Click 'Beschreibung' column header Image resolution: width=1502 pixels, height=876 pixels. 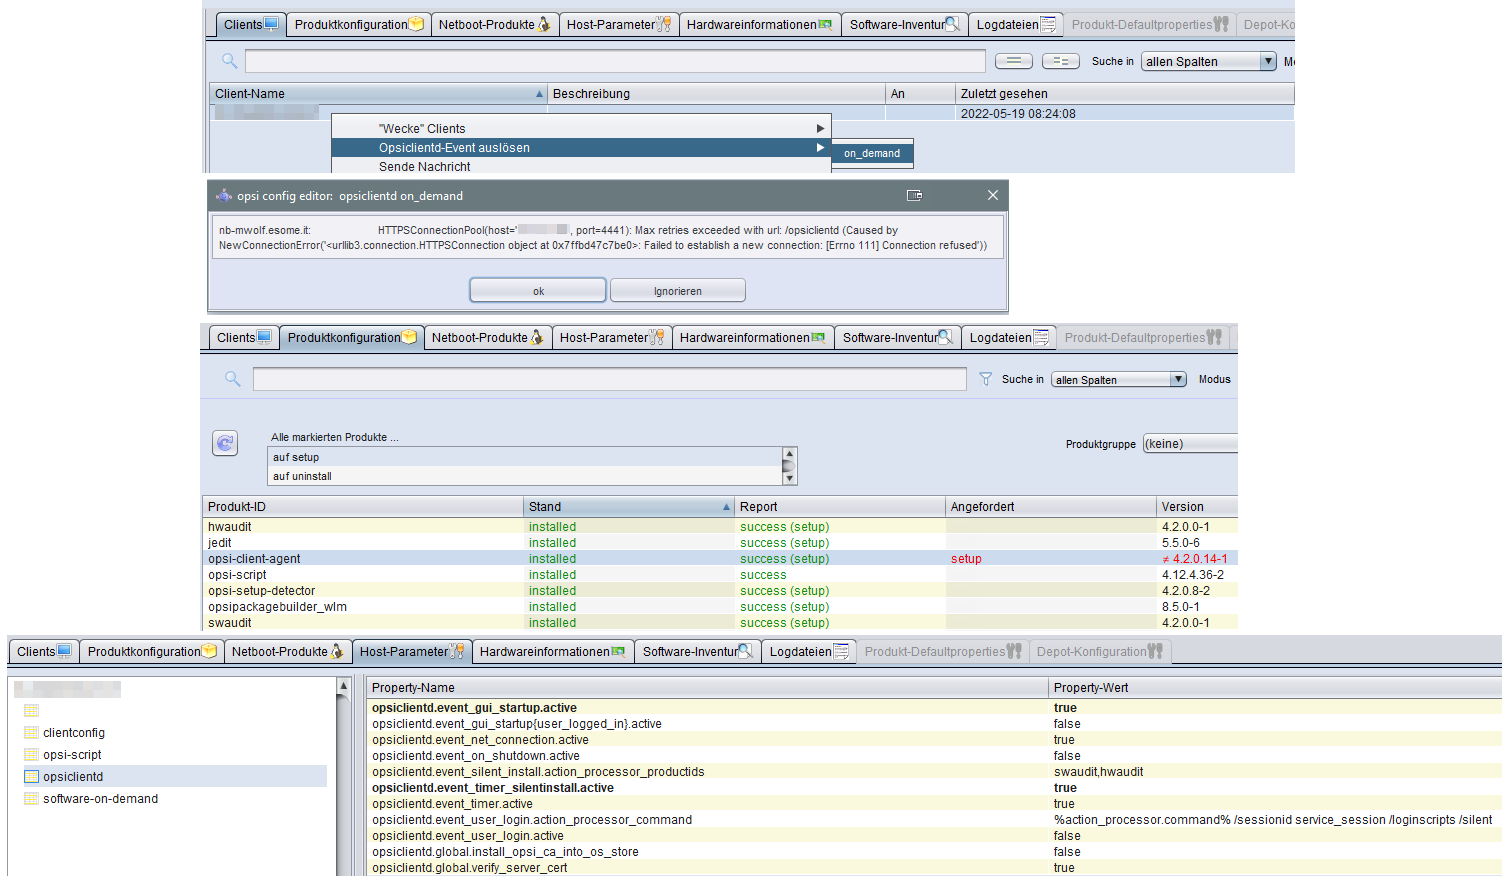[x=716, y=94]
